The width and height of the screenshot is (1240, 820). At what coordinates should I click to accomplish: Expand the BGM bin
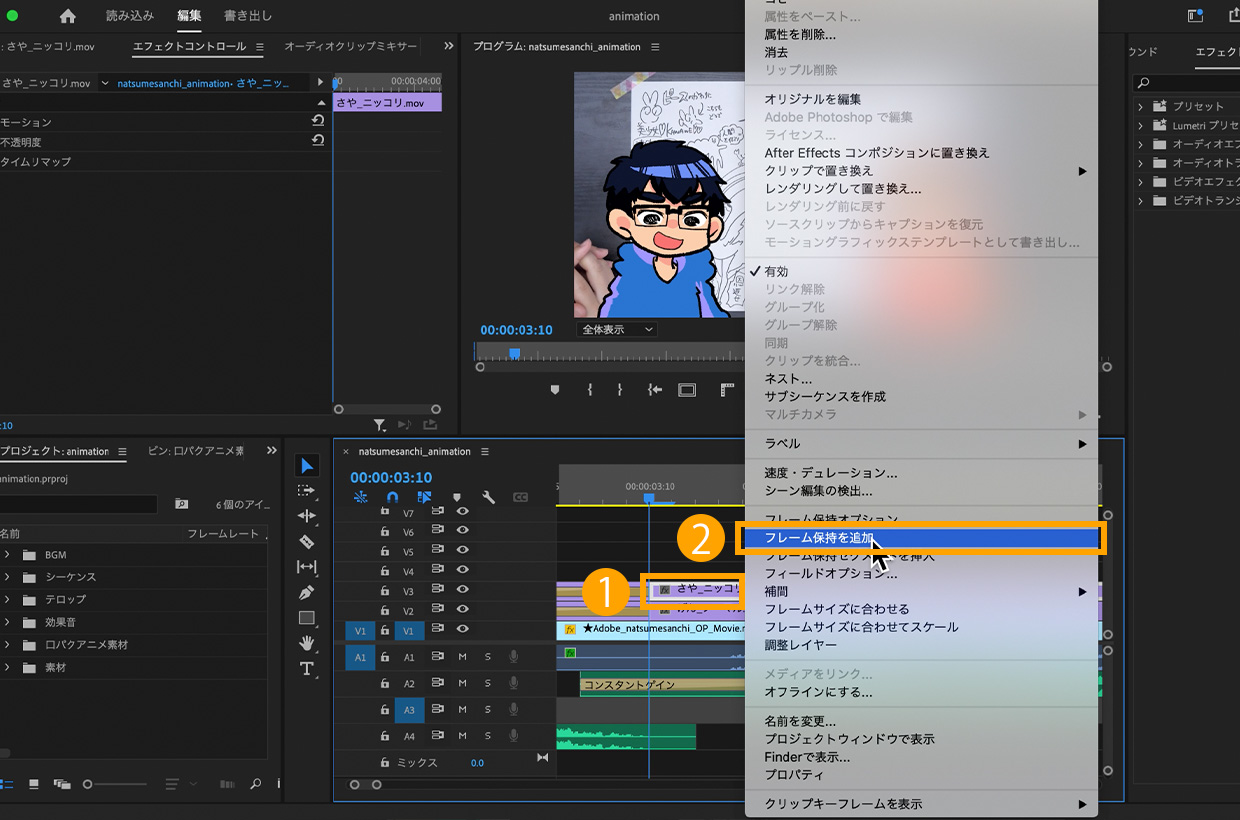click(x=7, y=554)
